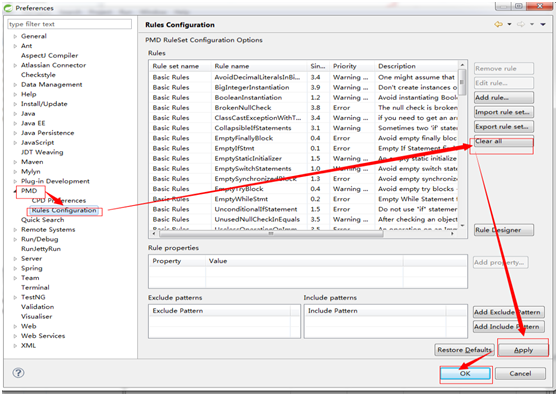Screen dimensions: 558x396
Task: Click the back navigation arrow icon
Action: pos(499,24)
